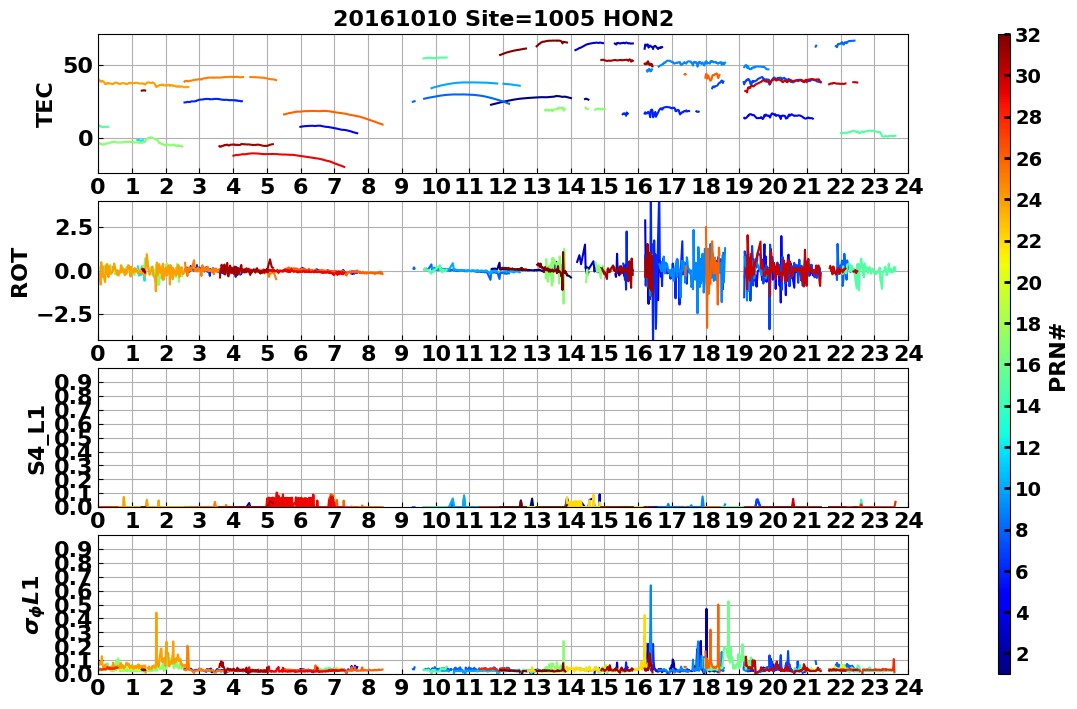Image resolution: width=1077 pixels, height=709 pixels.
Task: Click colorbar tick value 32
Action: coord(1028,35)
